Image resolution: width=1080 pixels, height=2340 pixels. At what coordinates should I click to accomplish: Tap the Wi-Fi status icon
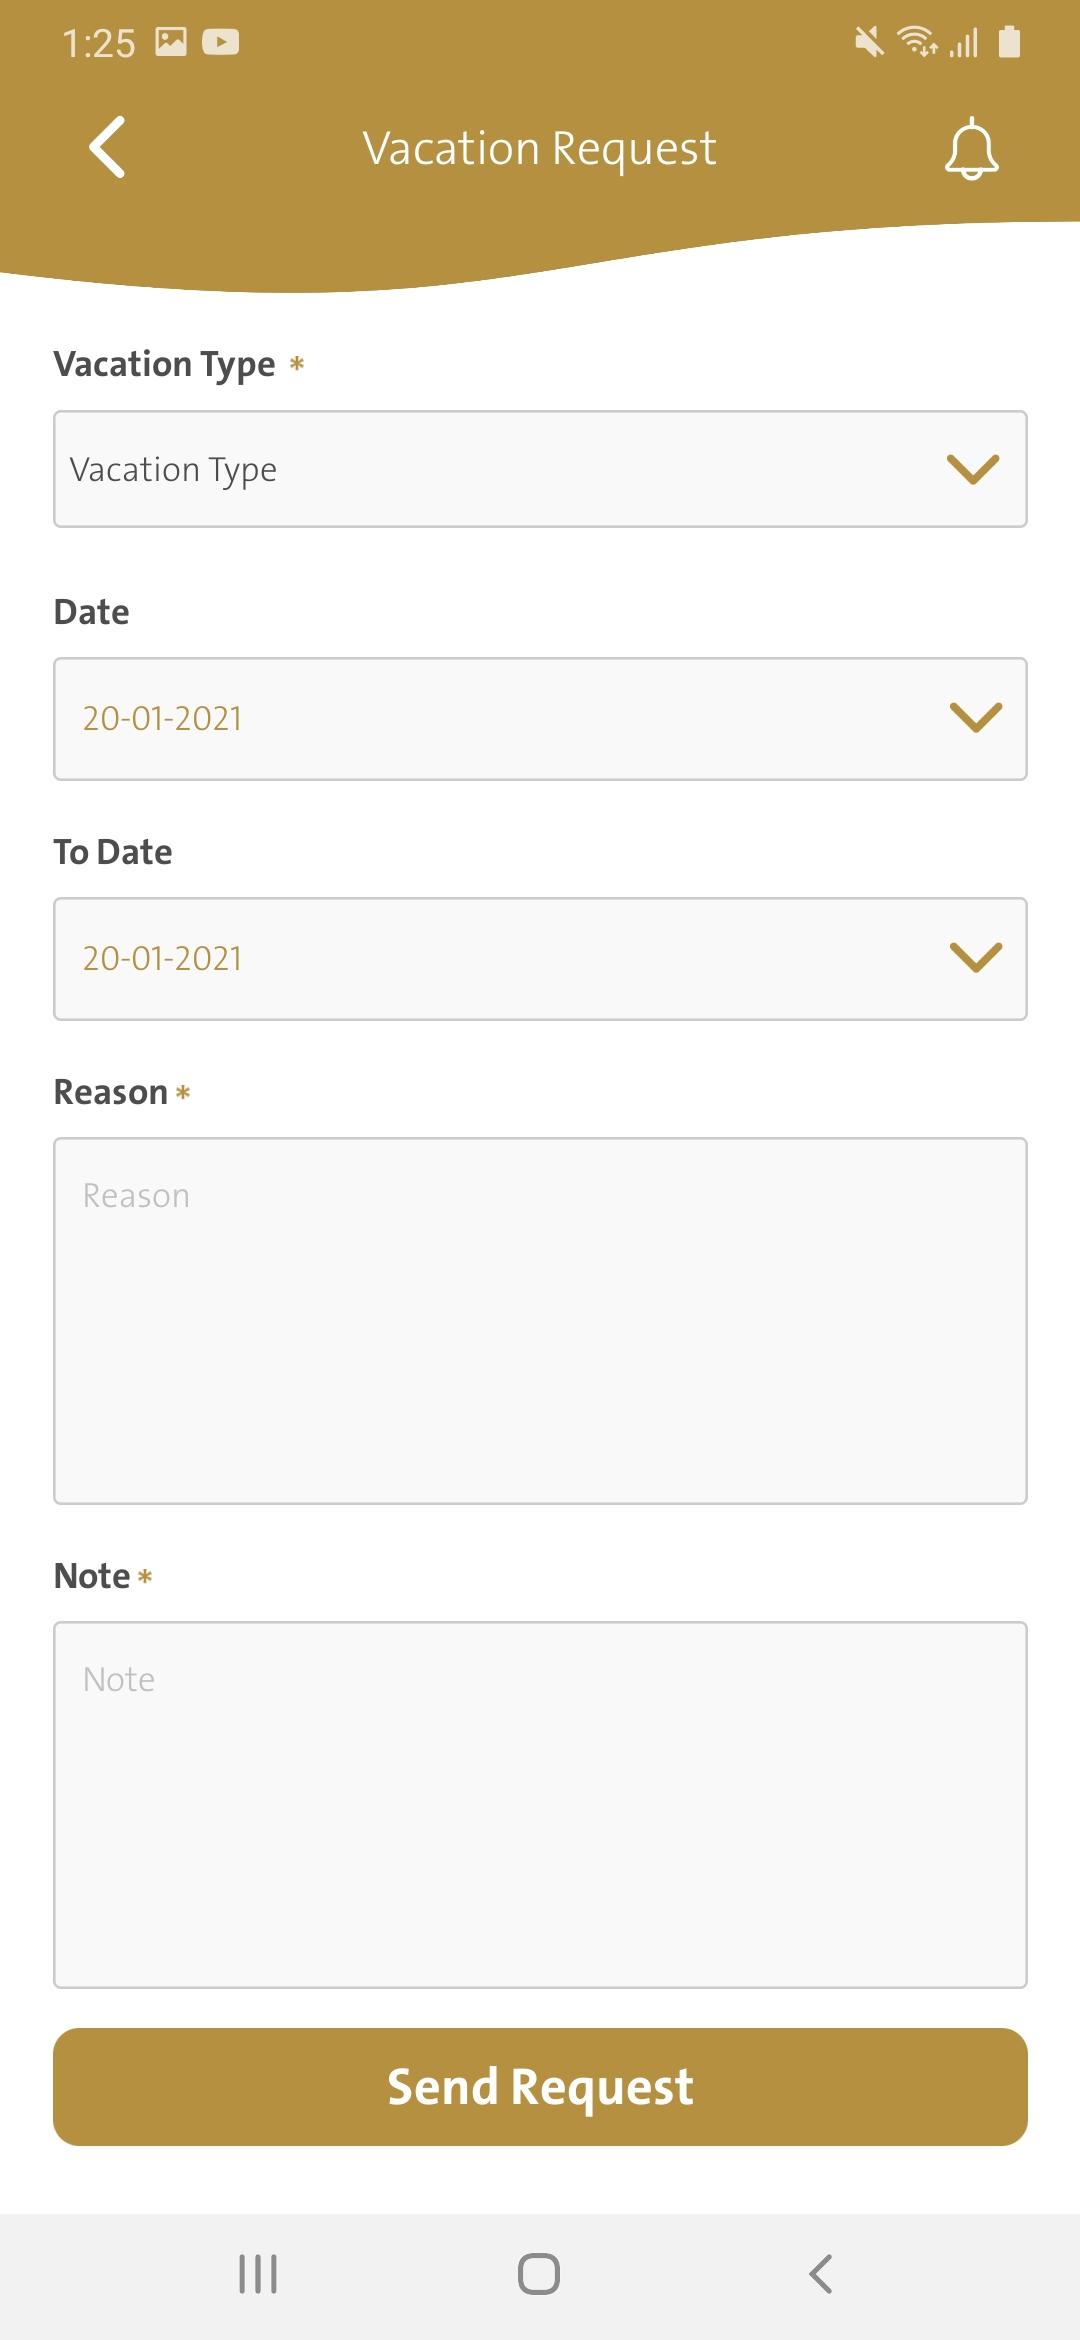coord(916,42)
